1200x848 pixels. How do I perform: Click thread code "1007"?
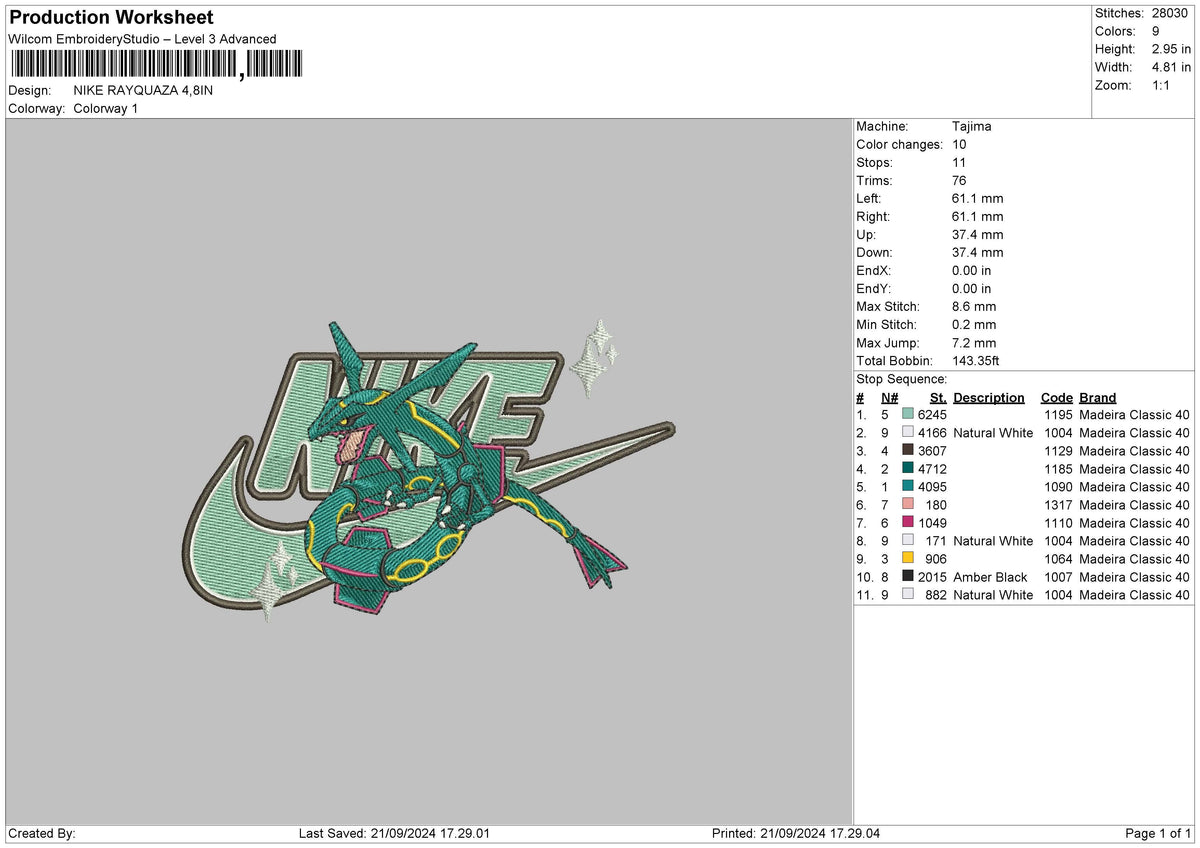[x=1058, y=577]
